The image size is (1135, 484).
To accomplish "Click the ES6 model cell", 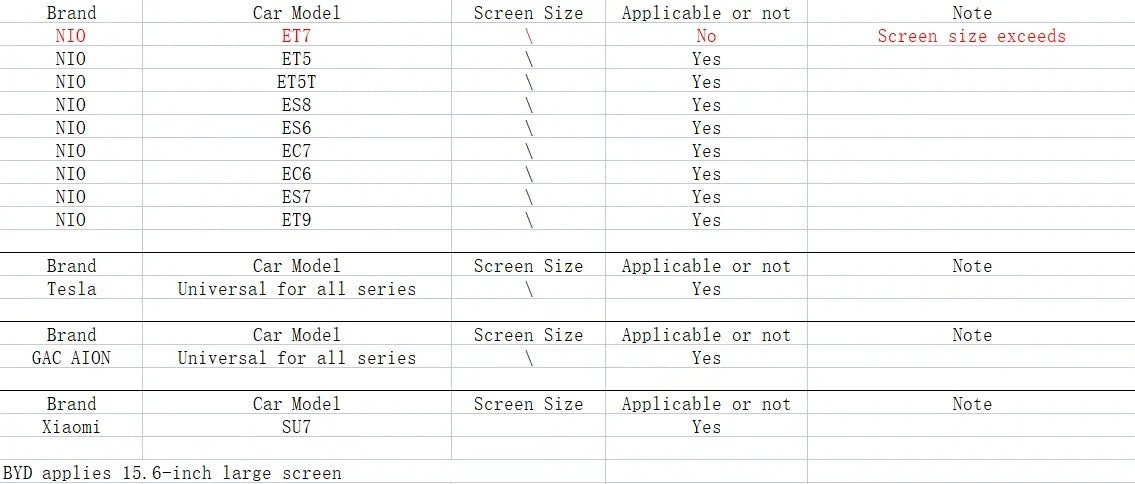I will pos(296,128).
